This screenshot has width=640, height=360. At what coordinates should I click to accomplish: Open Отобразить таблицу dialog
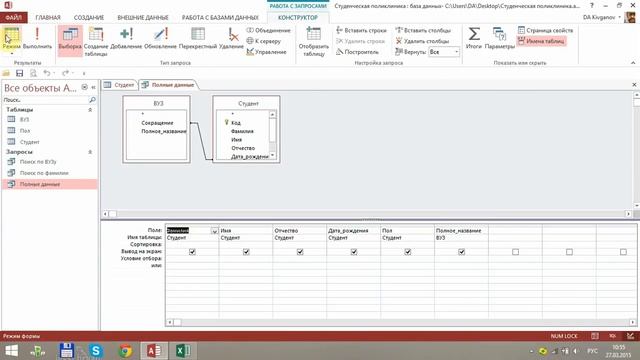[x=313, y=41]
